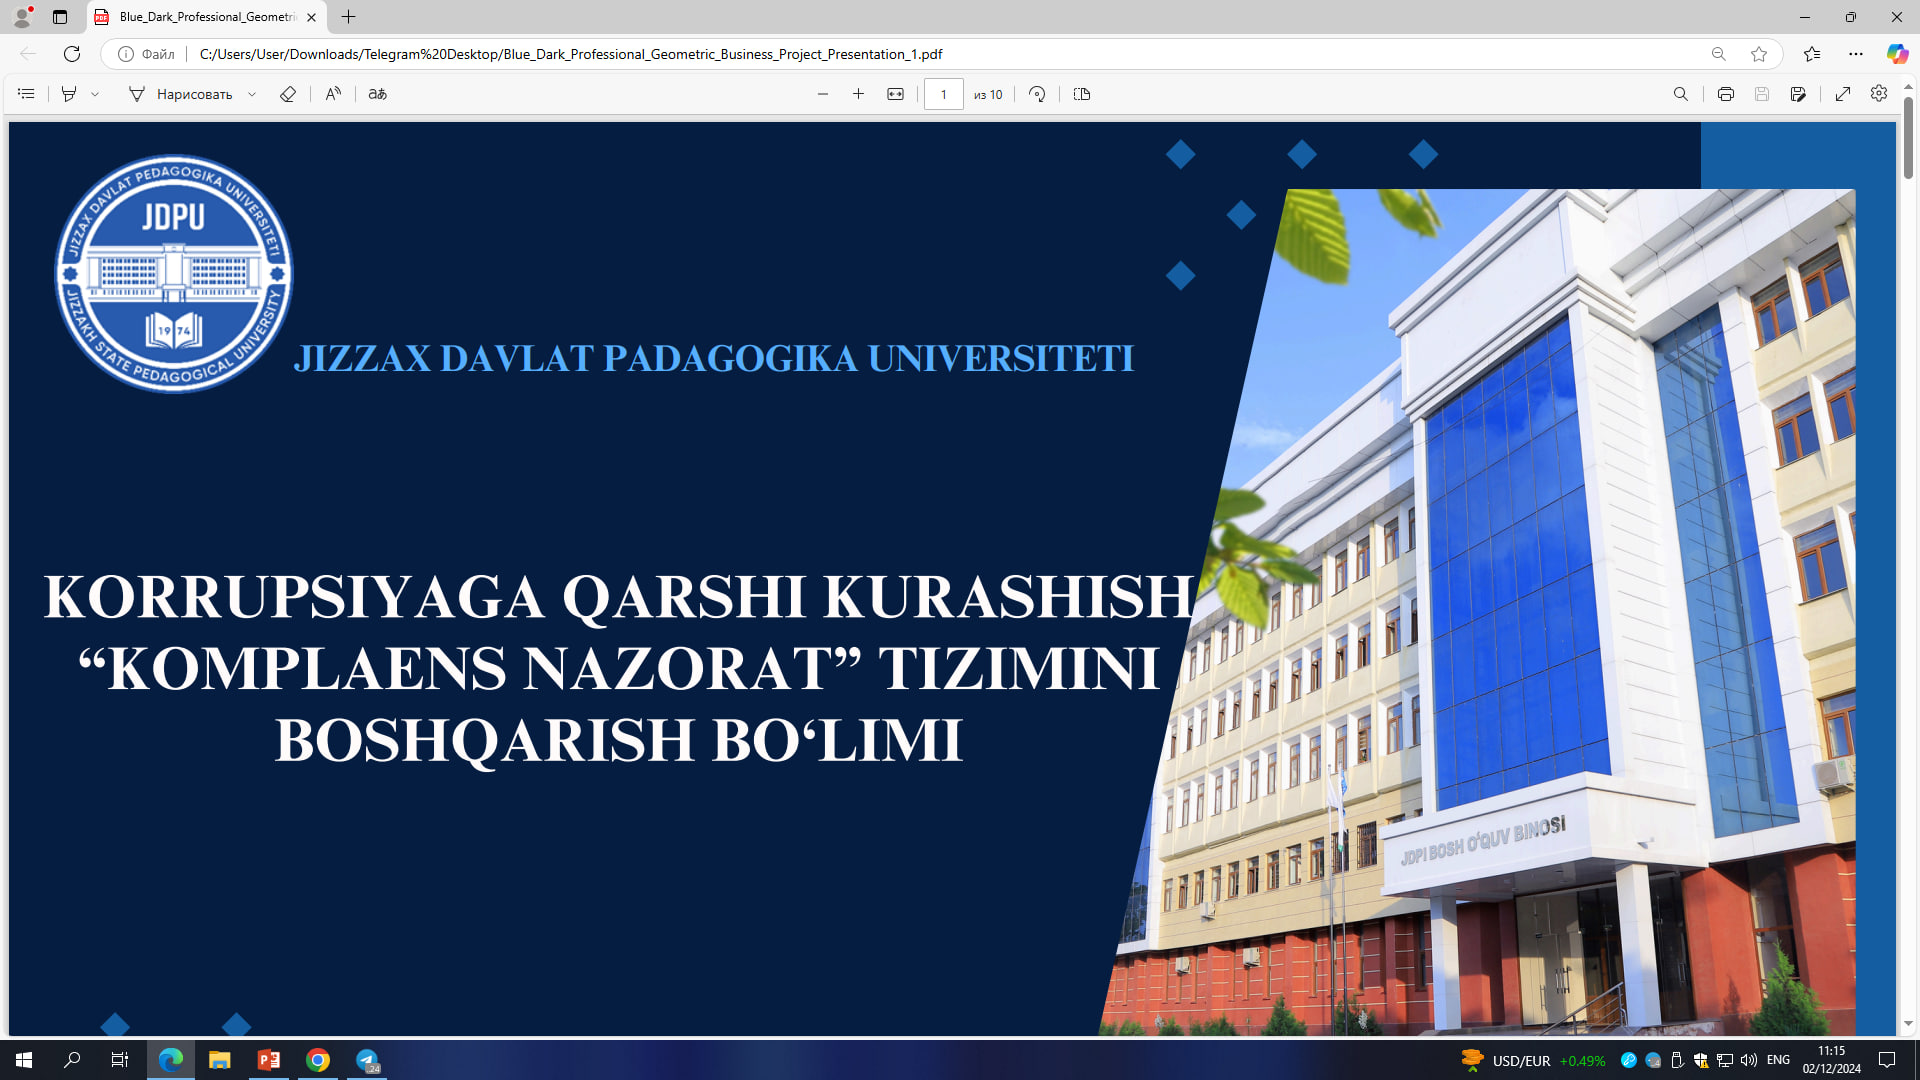Open tab actions menu

pyautogui.click(x=60, y=17)
